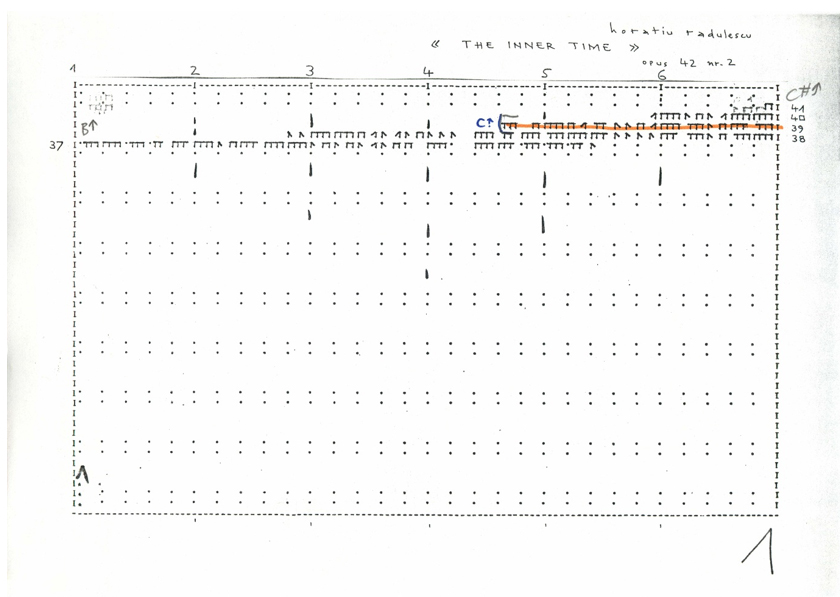Click section marker 3 above the grid
This screenshot has width=840, height=597.
pyautogui.click(x=311, y=70)
